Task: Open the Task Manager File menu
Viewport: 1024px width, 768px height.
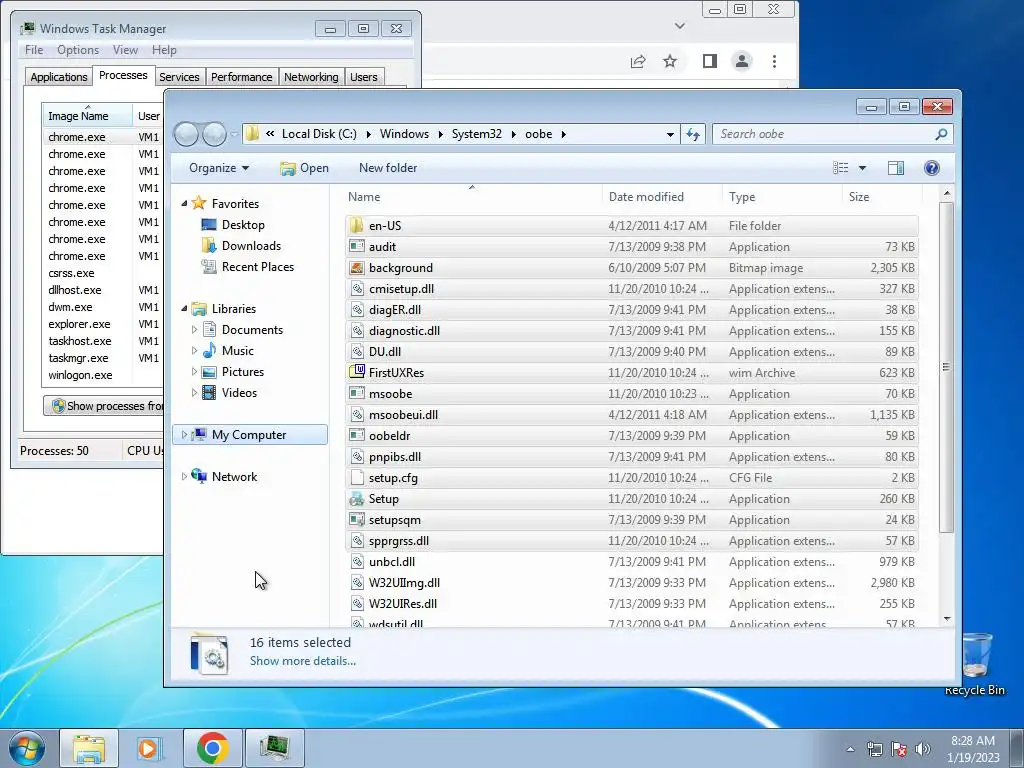Action: [x=34, y=50]
